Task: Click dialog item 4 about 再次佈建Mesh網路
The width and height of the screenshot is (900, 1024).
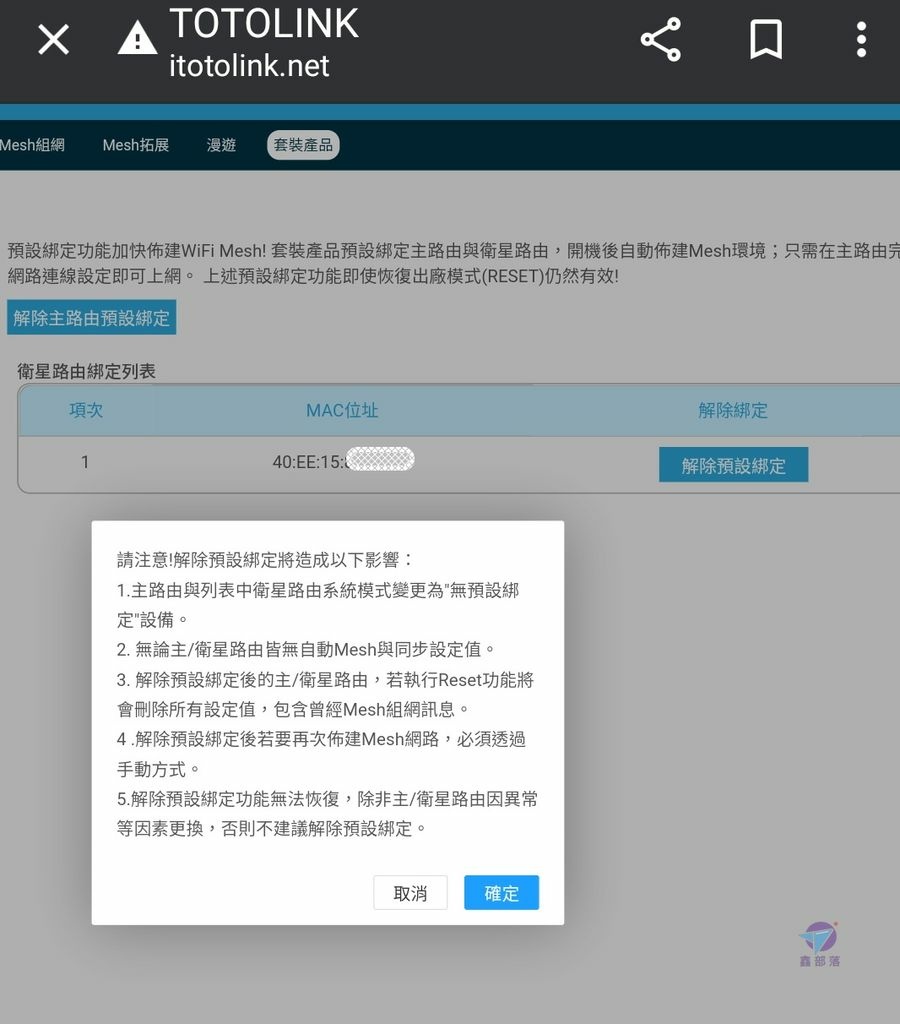Action: pyautogui.click(x=321, y=754)
